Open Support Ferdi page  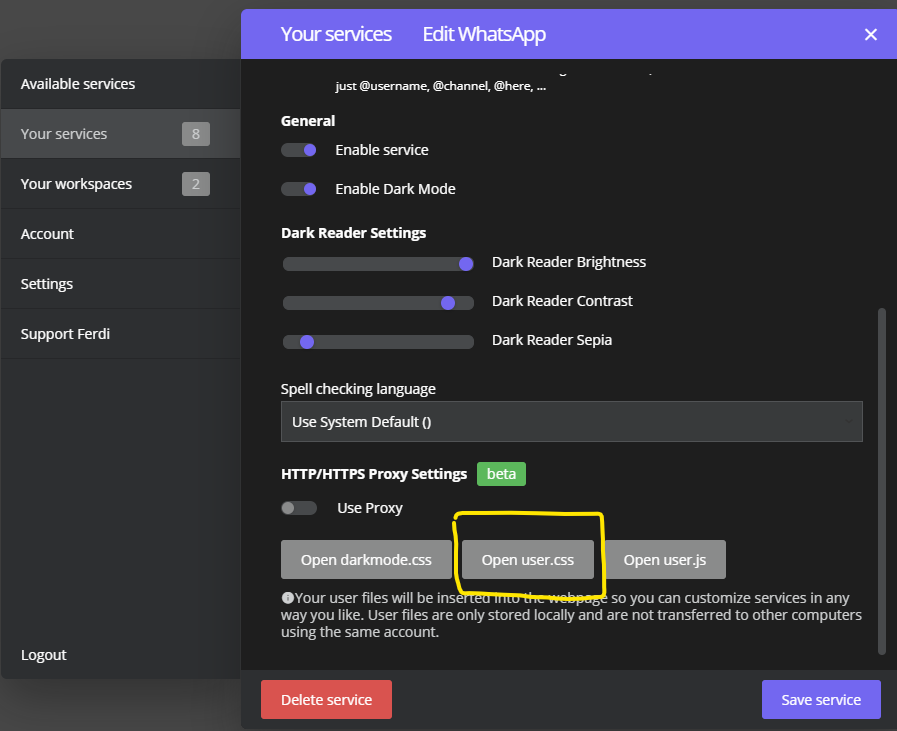pyautogui.click(x=121, y=334)
